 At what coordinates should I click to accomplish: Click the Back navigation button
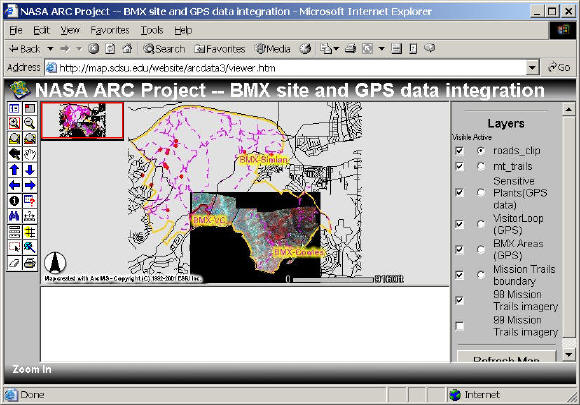tap(25, 48)
